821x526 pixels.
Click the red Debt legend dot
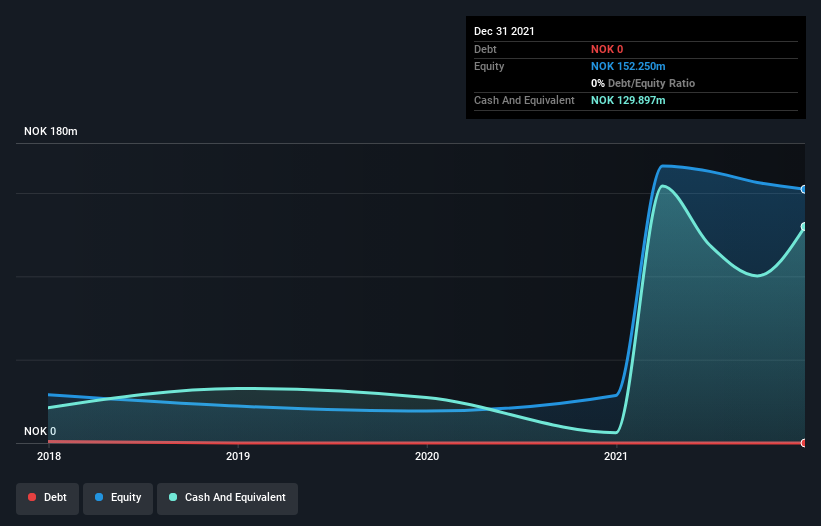coord(32,497)
